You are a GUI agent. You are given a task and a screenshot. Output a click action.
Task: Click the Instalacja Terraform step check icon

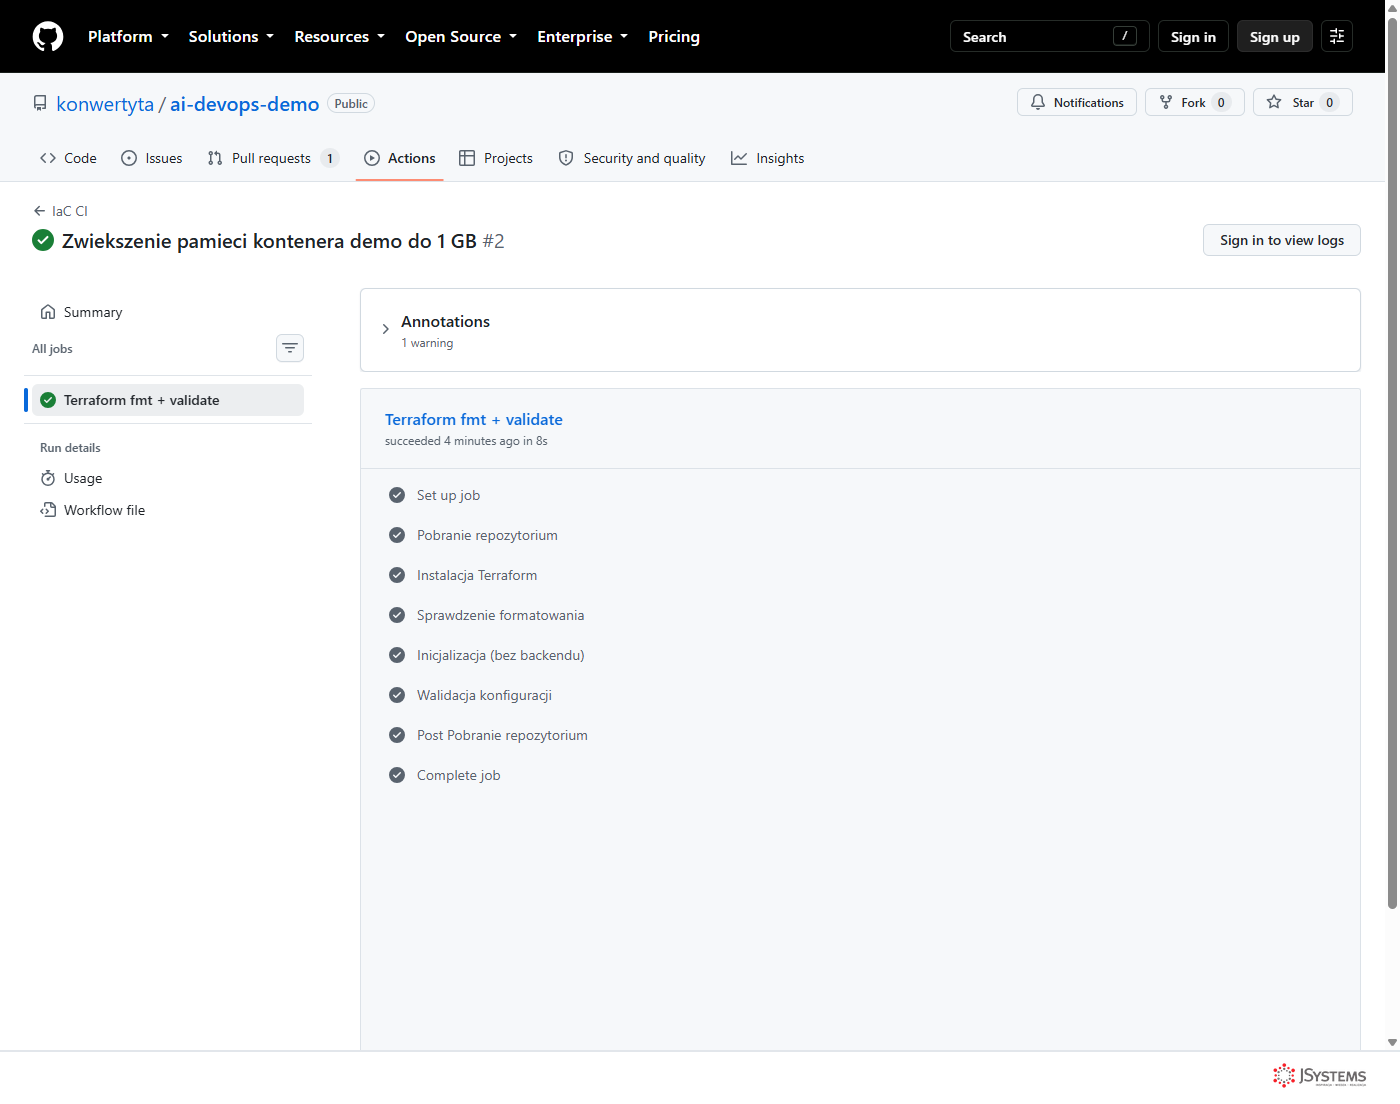(x=397, y=575)
